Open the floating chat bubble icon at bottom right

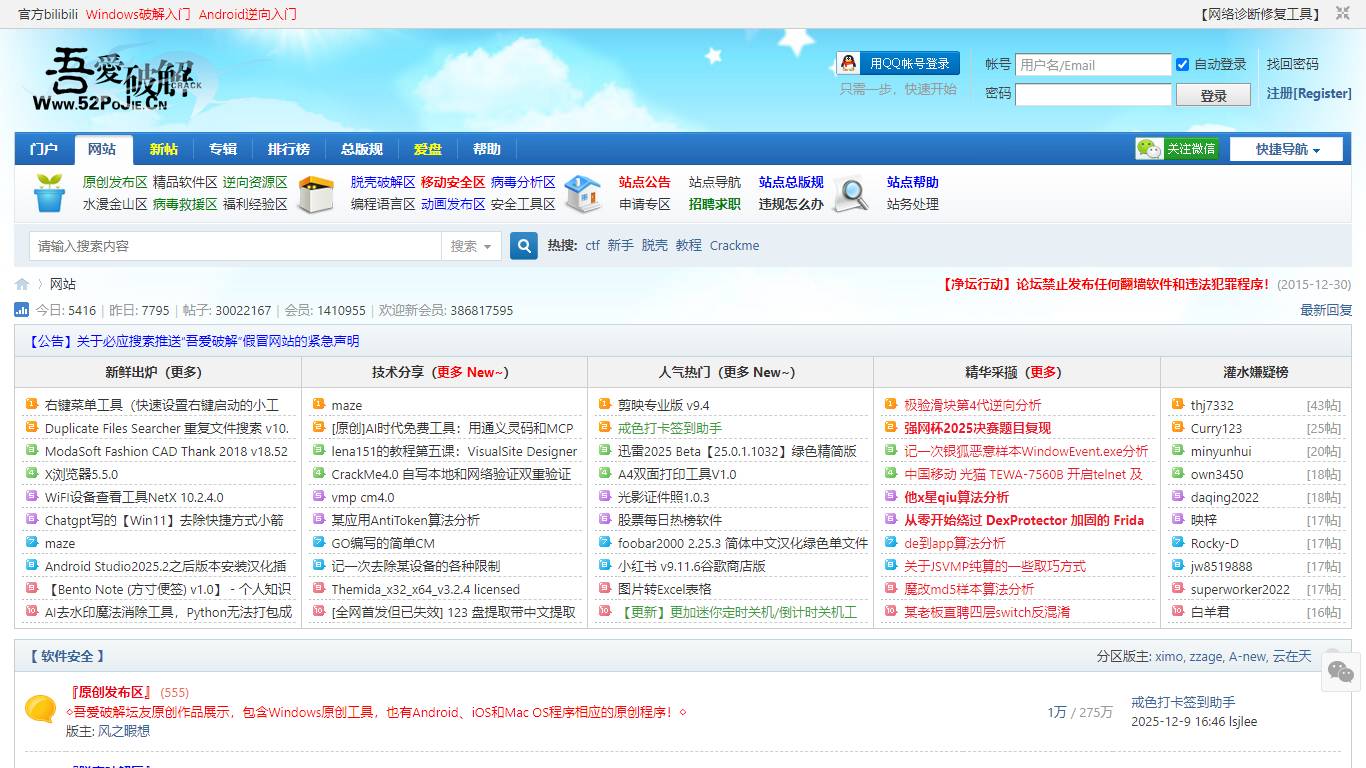click(x=1340, y=671)
